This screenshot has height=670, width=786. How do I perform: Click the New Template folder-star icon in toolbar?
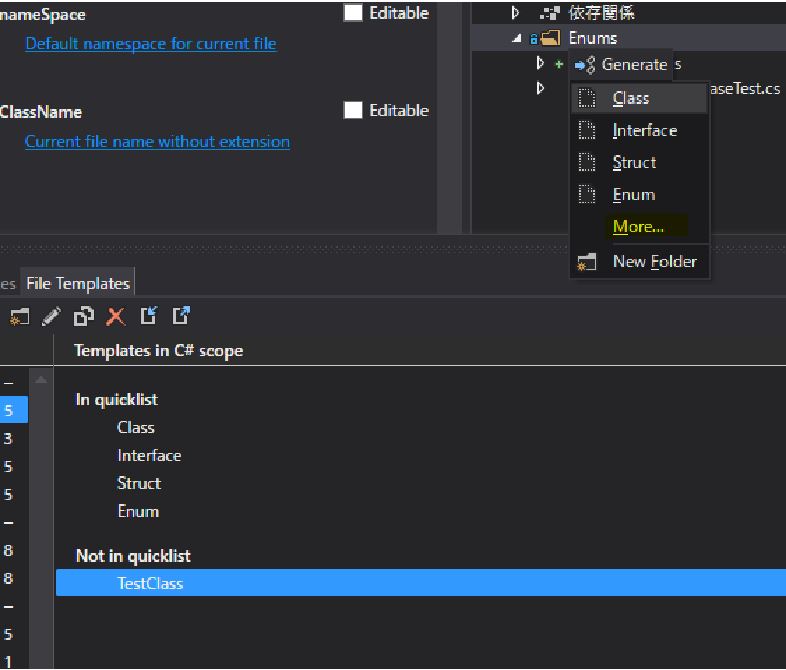click(x=18, y=316)
